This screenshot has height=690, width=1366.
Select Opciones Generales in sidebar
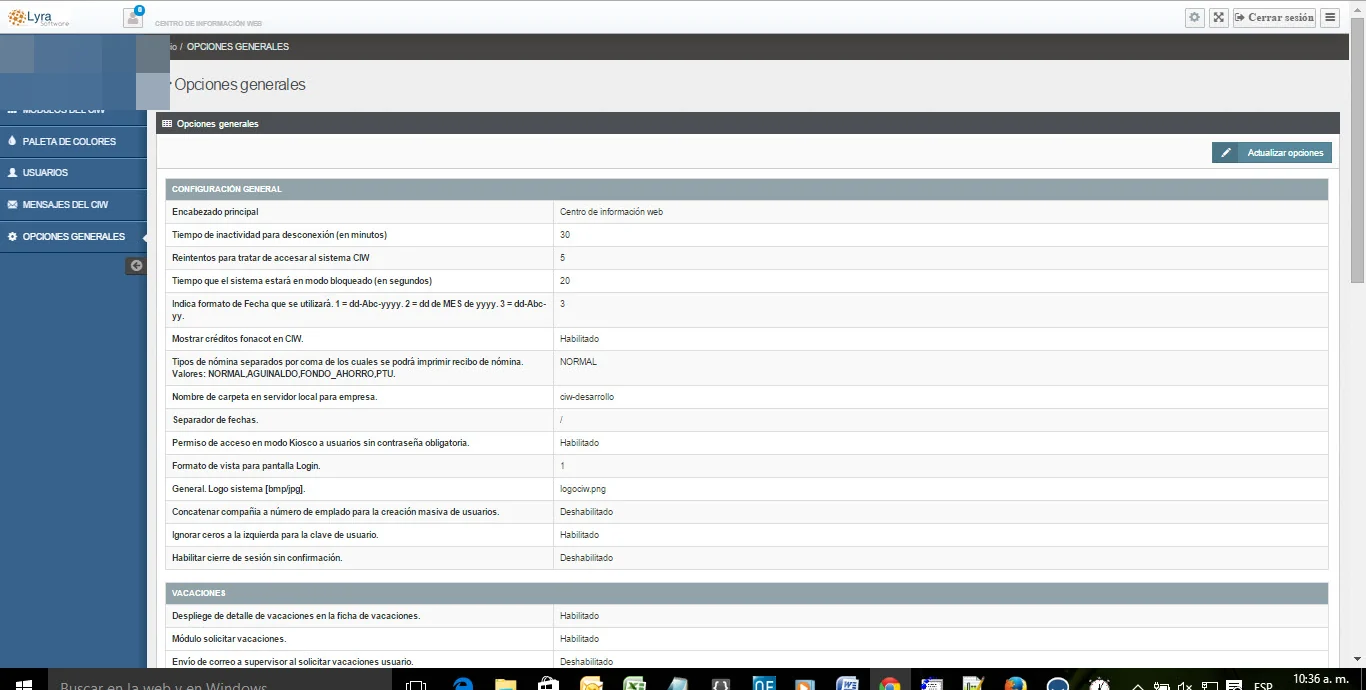point(73,236)
